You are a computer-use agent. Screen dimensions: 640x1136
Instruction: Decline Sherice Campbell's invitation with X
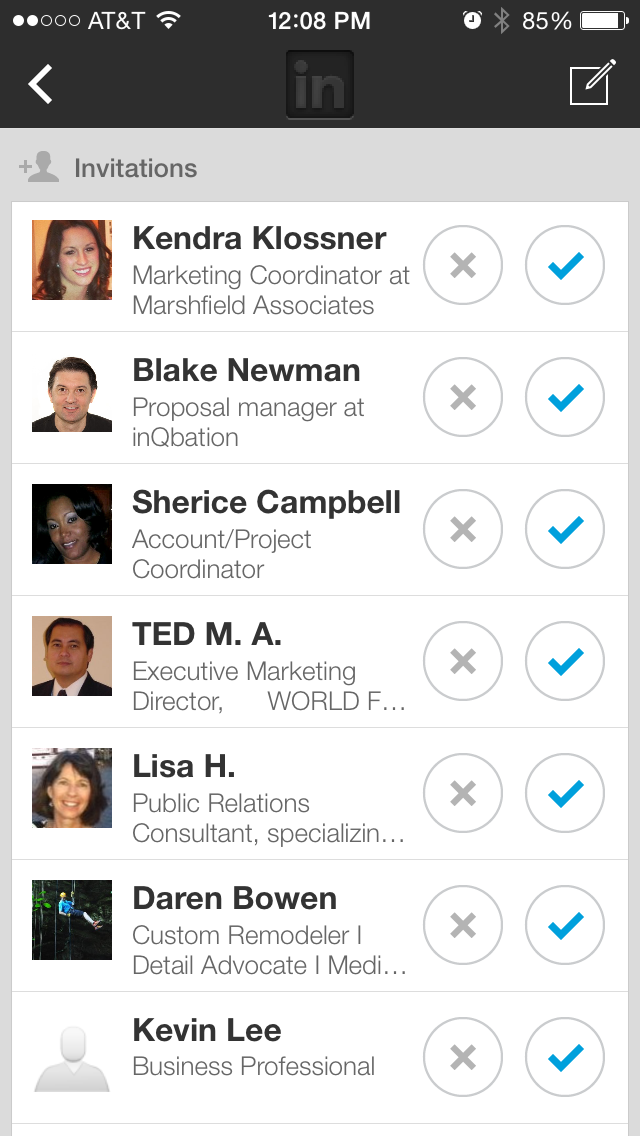click(x=463, y=529)
